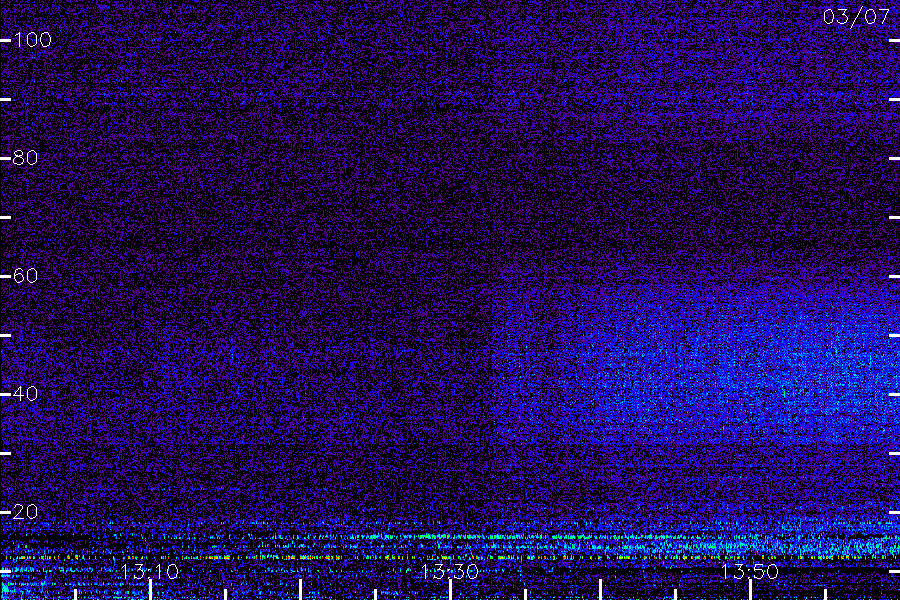
Task: Click the 13:50 time label
Action: pyautogui.click(x=750, y=571)
